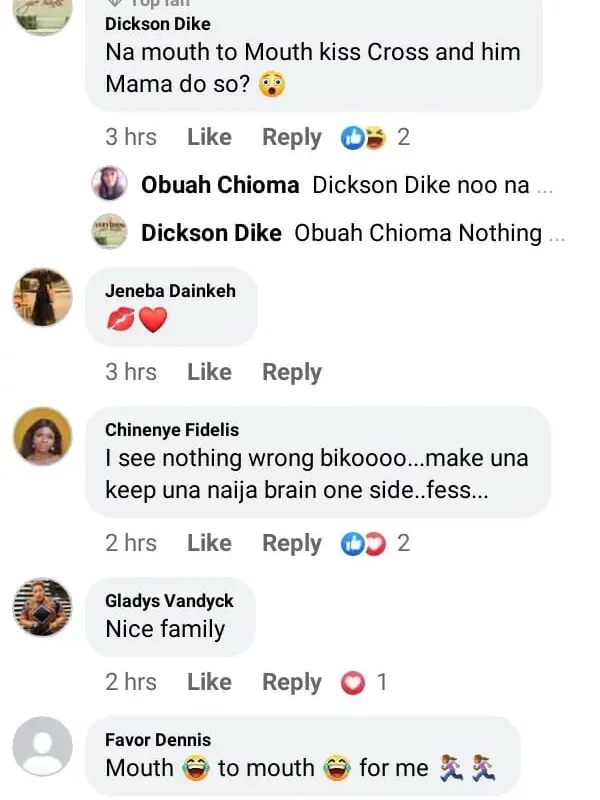This screenshot has width=600, height=800.
Task: Reply to Gladys Vandyck's comment
Action: tap(291, 683)
